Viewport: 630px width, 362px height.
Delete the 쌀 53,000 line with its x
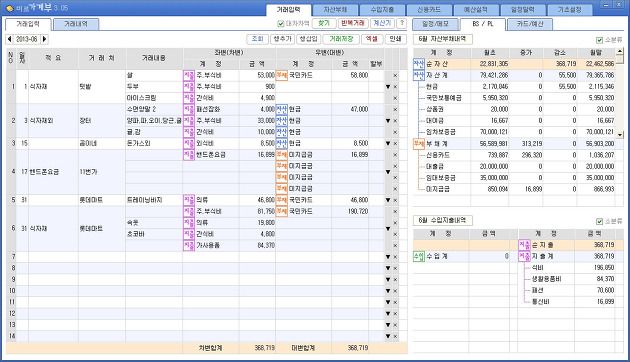coord(395,75)
